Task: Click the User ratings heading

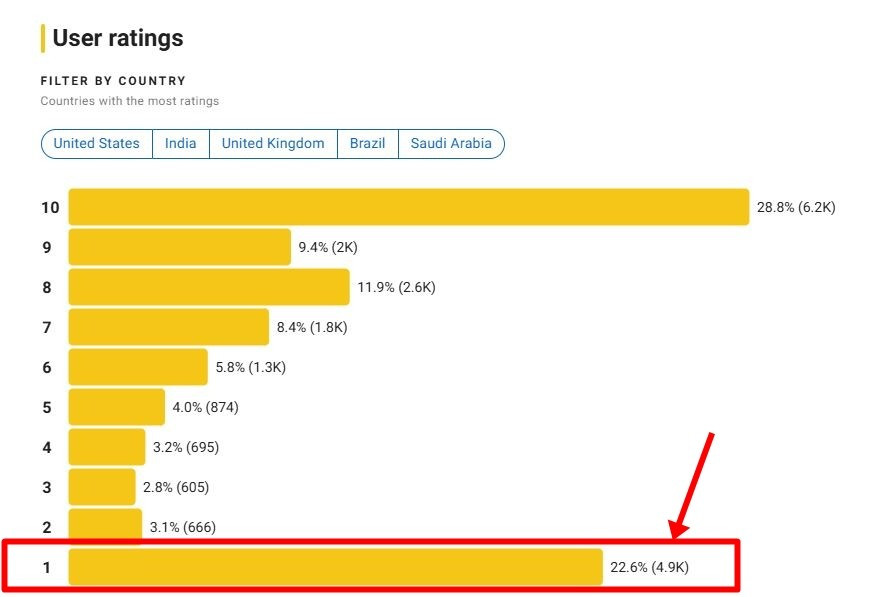Action: coord(117,39)
